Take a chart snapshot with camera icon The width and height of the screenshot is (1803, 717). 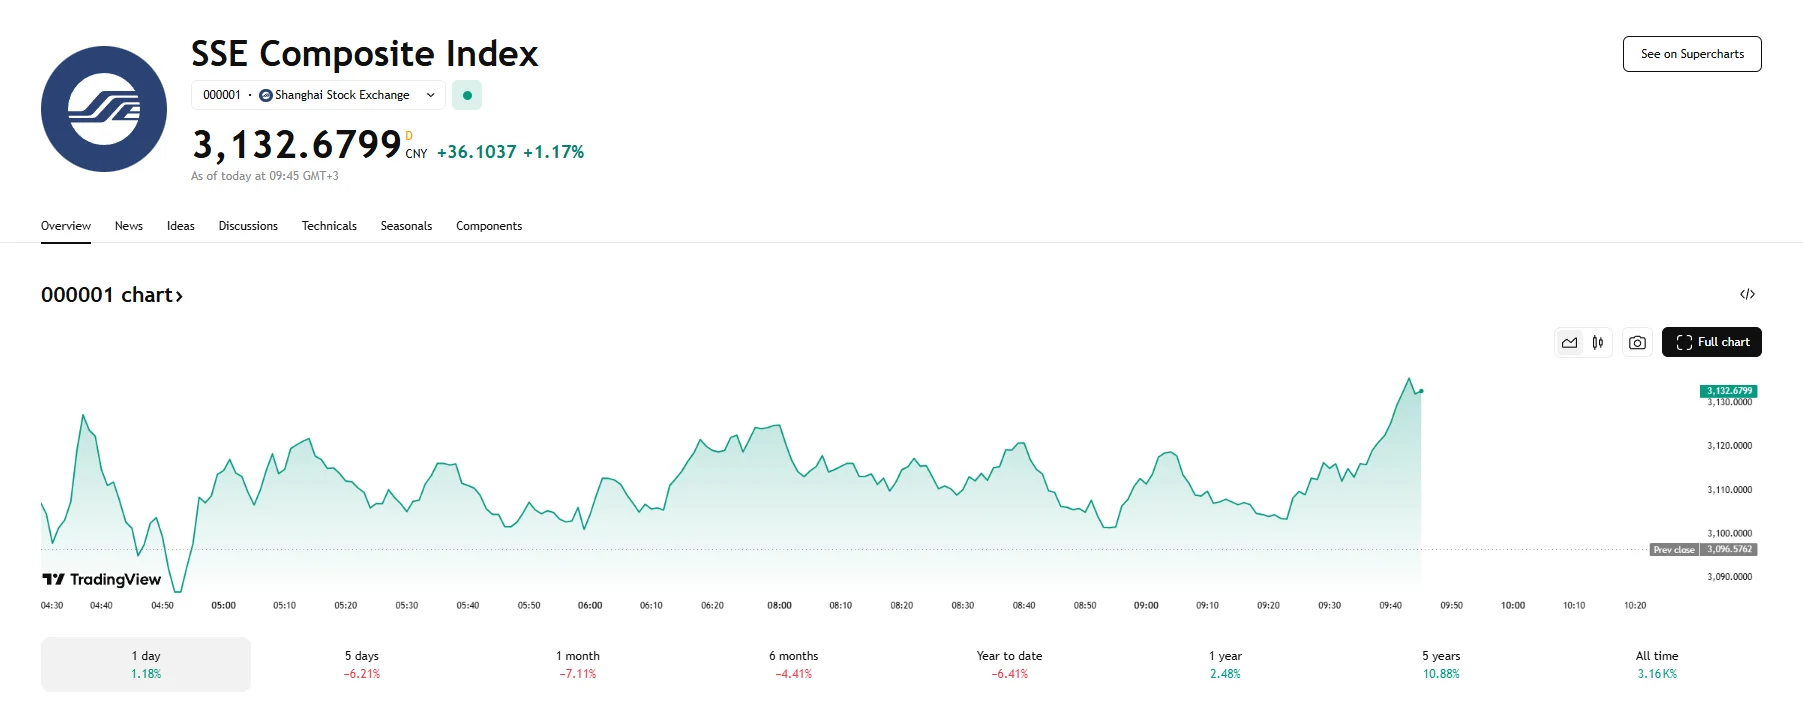pos(1637,342)
